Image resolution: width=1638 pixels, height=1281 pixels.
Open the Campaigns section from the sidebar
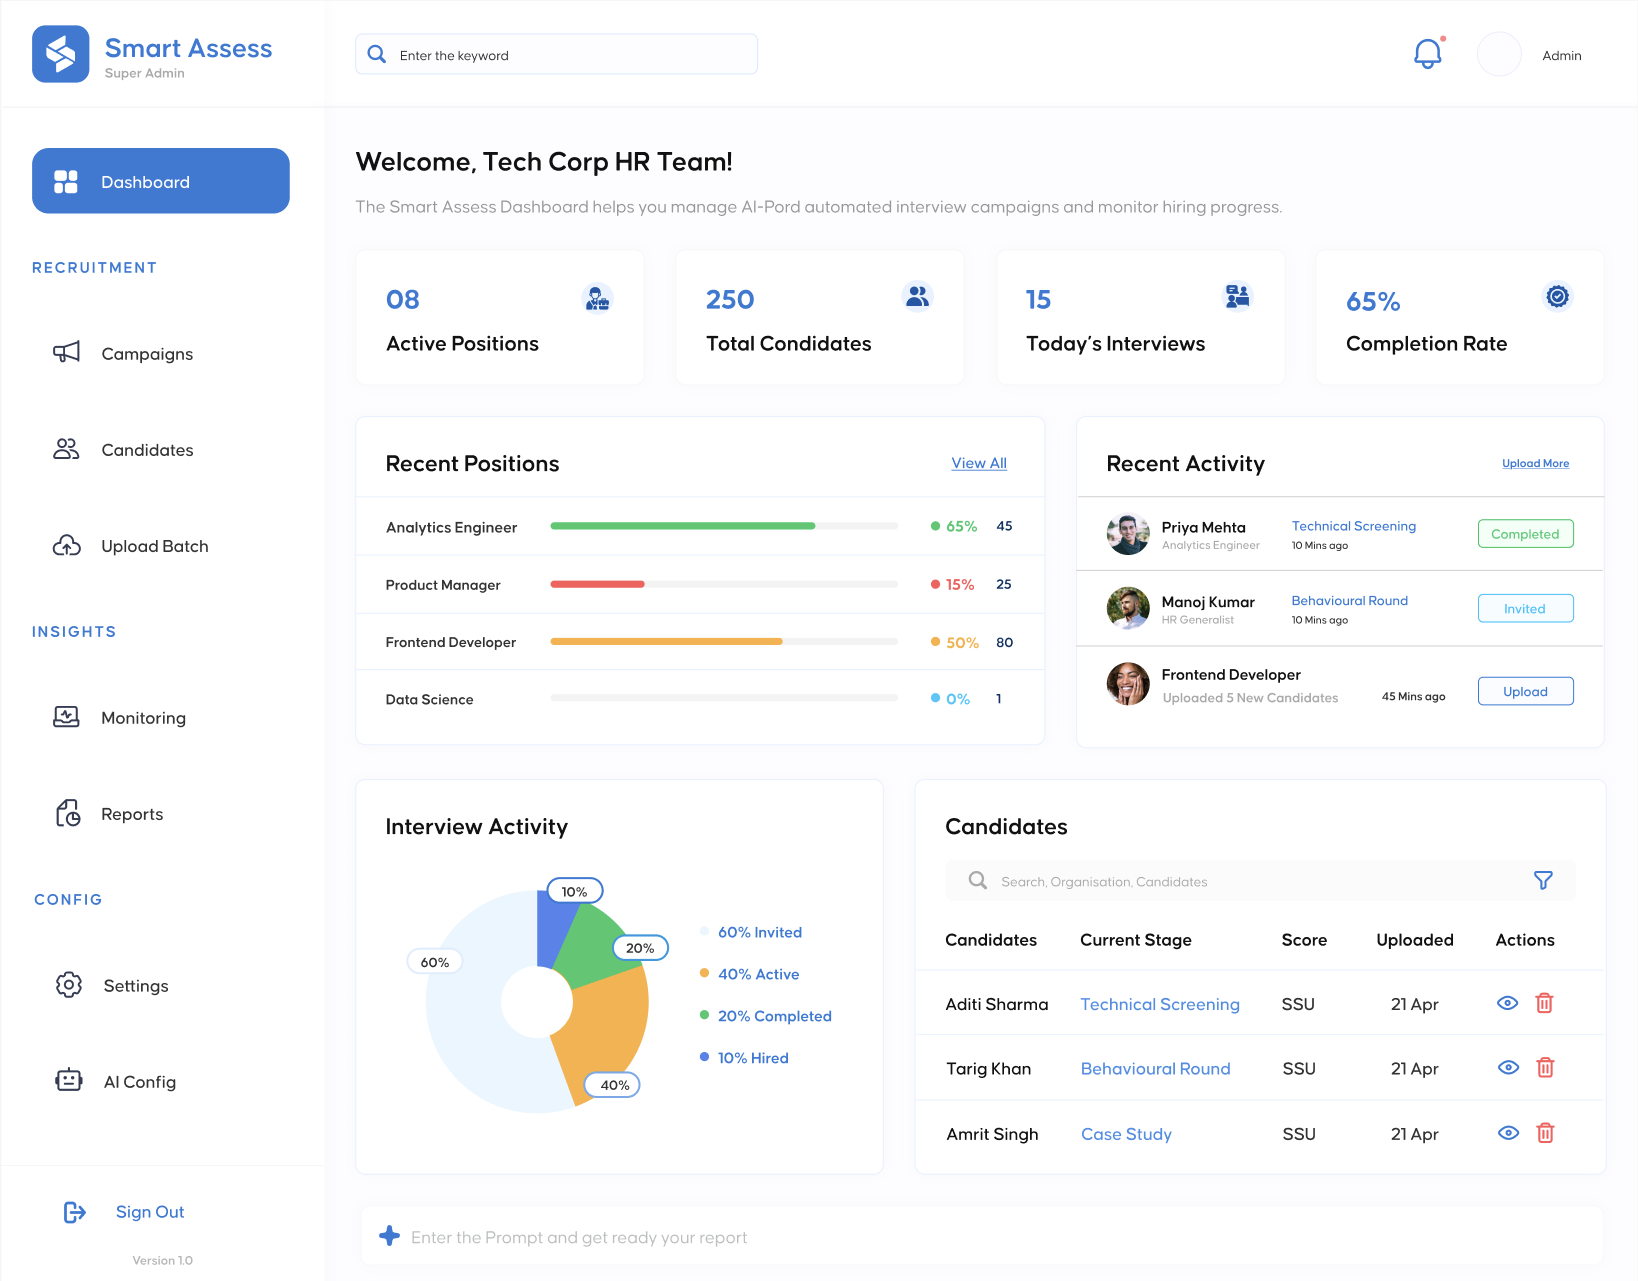point(146,353)
